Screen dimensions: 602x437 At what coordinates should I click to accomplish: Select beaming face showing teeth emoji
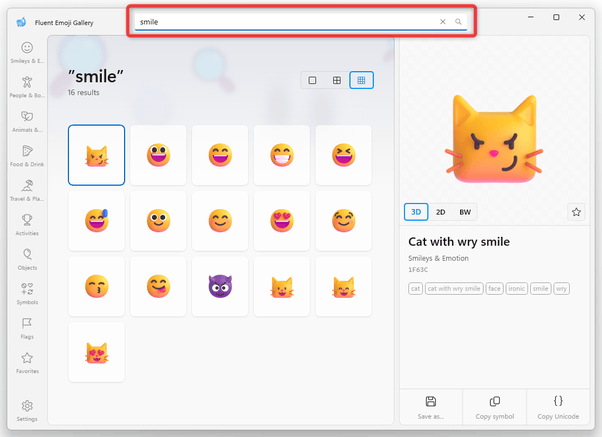coord(282,155)
